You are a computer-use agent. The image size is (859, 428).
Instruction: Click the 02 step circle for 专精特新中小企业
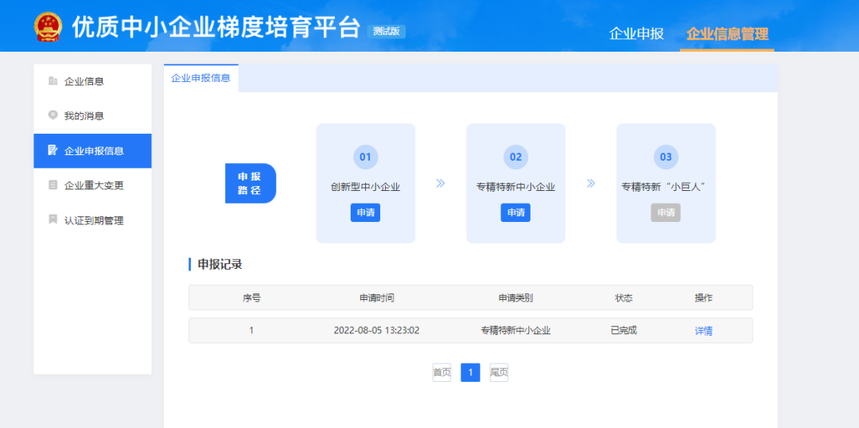point(515,157)
